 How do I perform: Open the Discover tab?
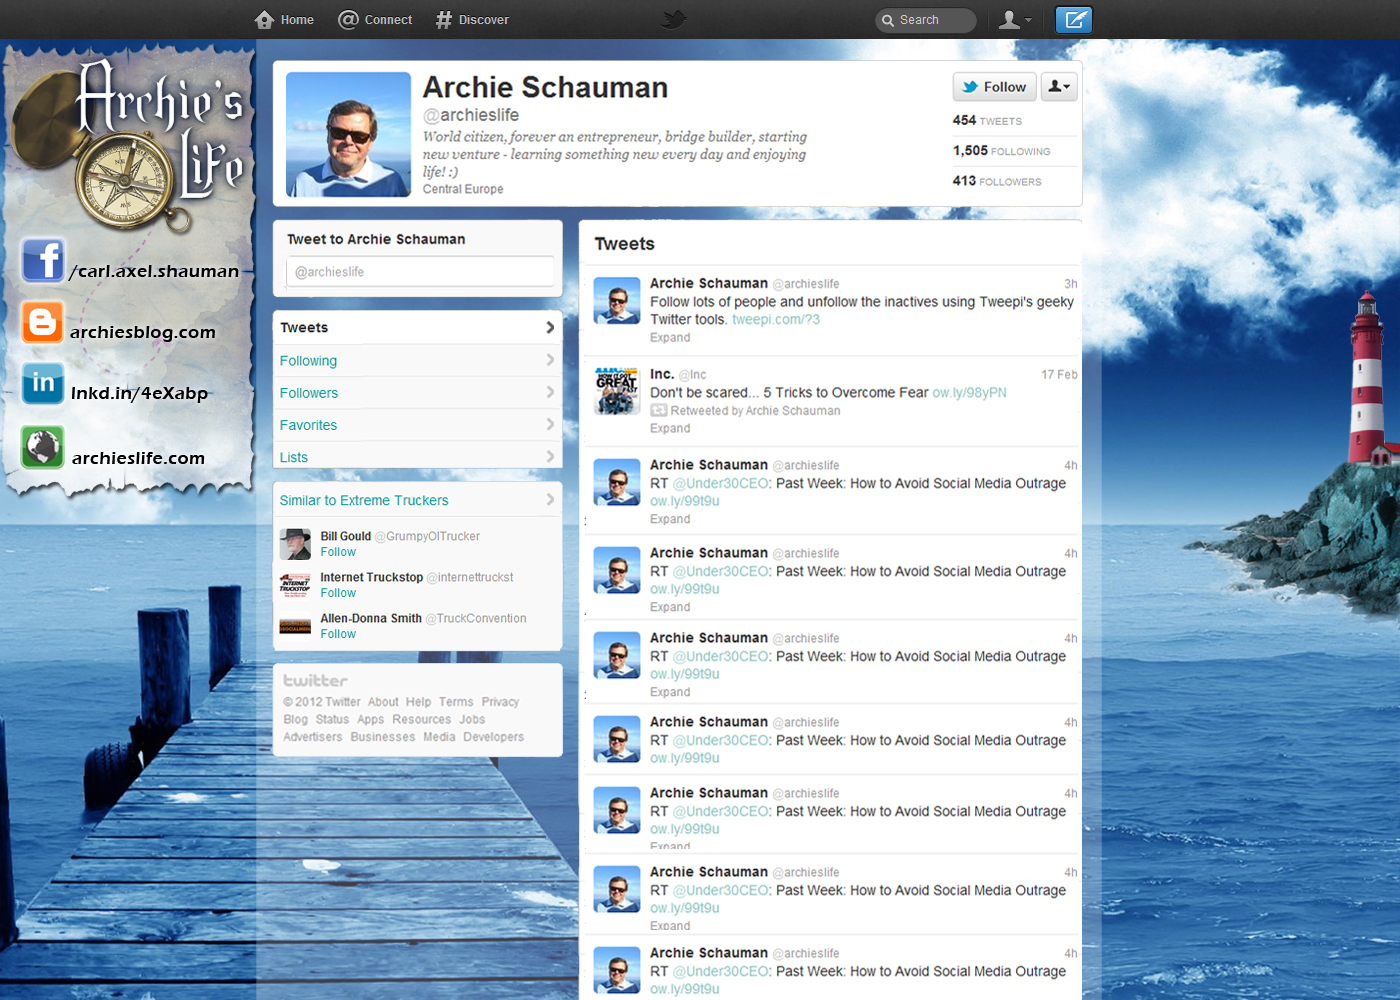[472, 20]
